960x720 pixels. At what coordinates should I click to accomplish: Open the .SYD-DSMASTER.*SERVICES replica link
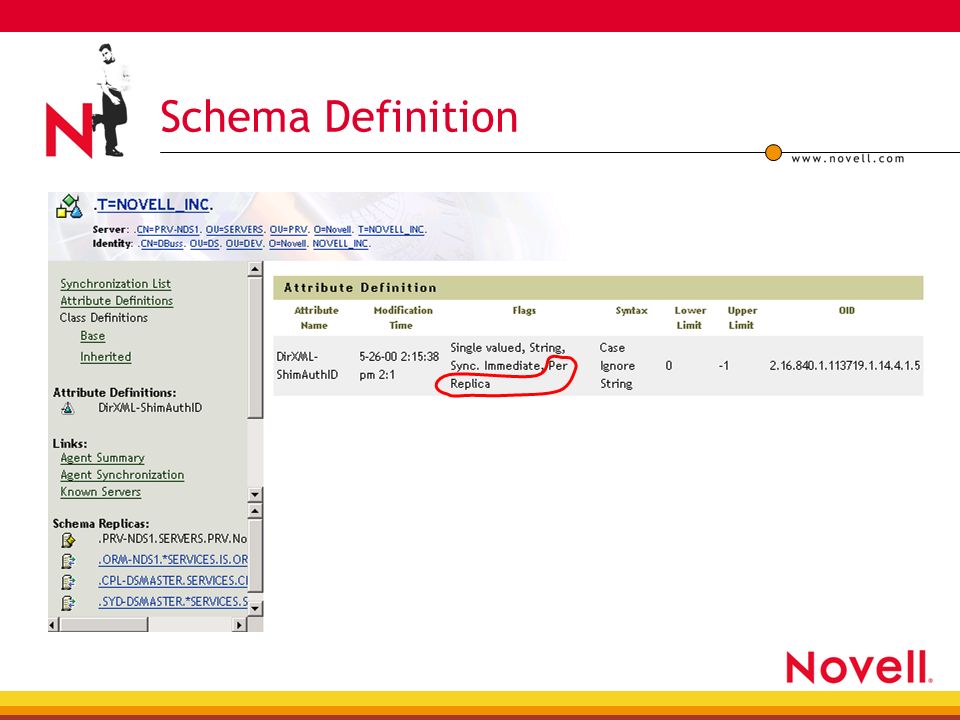point(173,602)
